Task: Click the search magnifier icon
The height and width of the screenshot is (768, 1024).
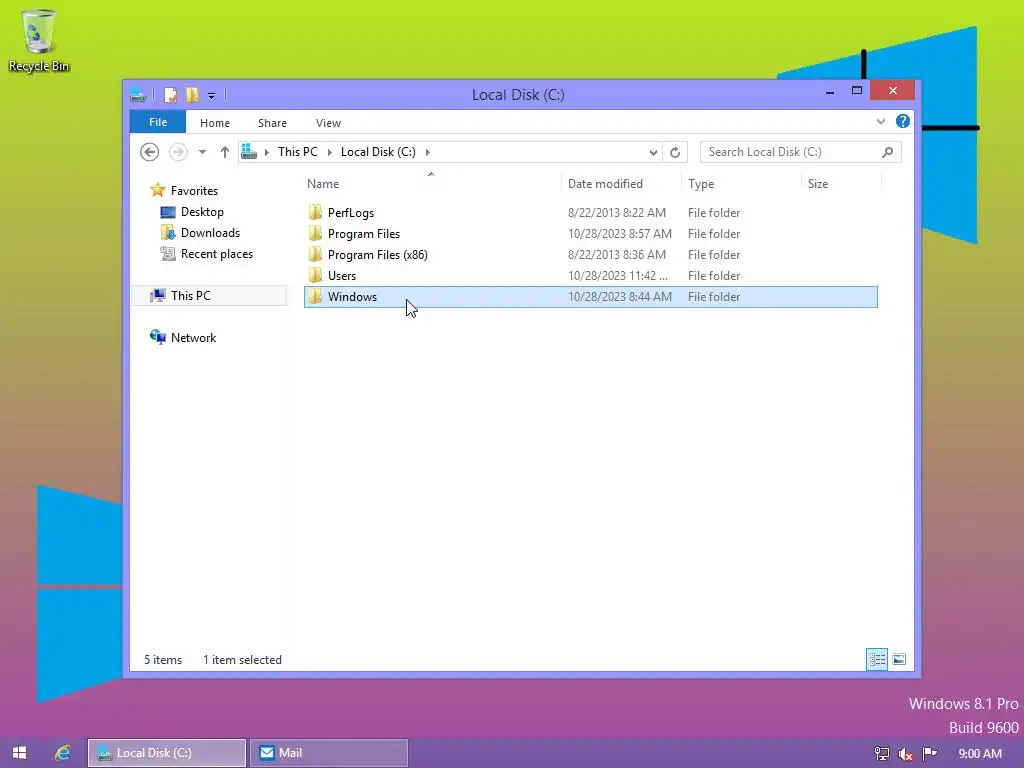Action: (888, 152)
